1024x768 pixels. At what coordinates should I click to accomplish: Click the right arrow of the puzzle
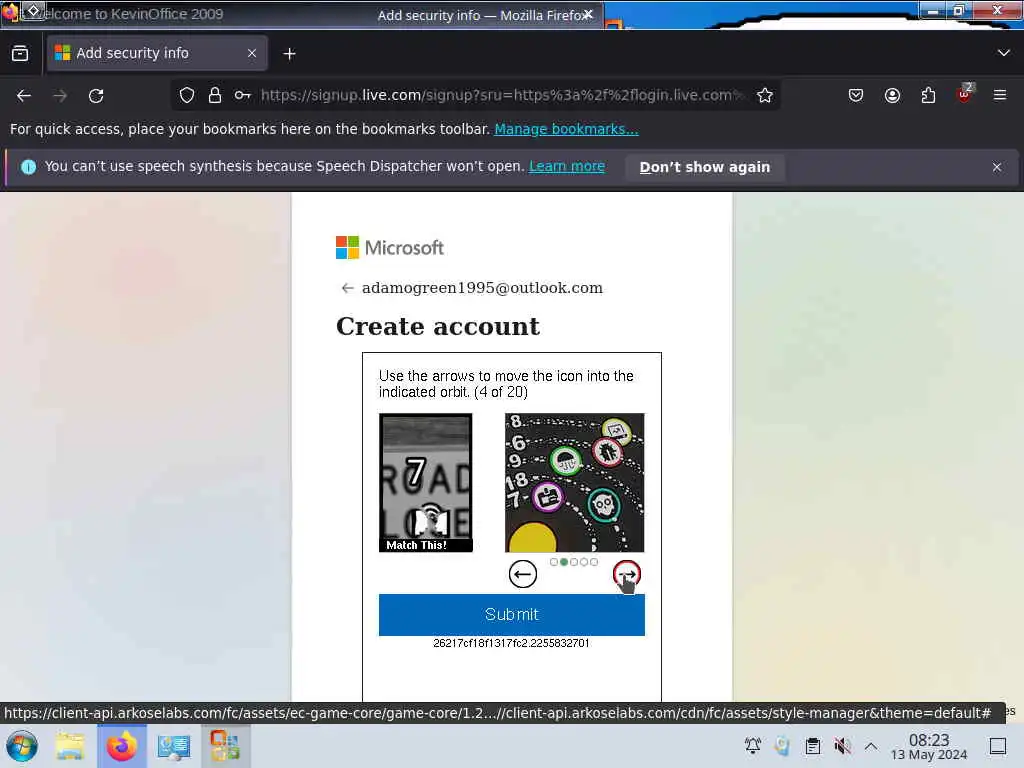(x=627, y=574)
